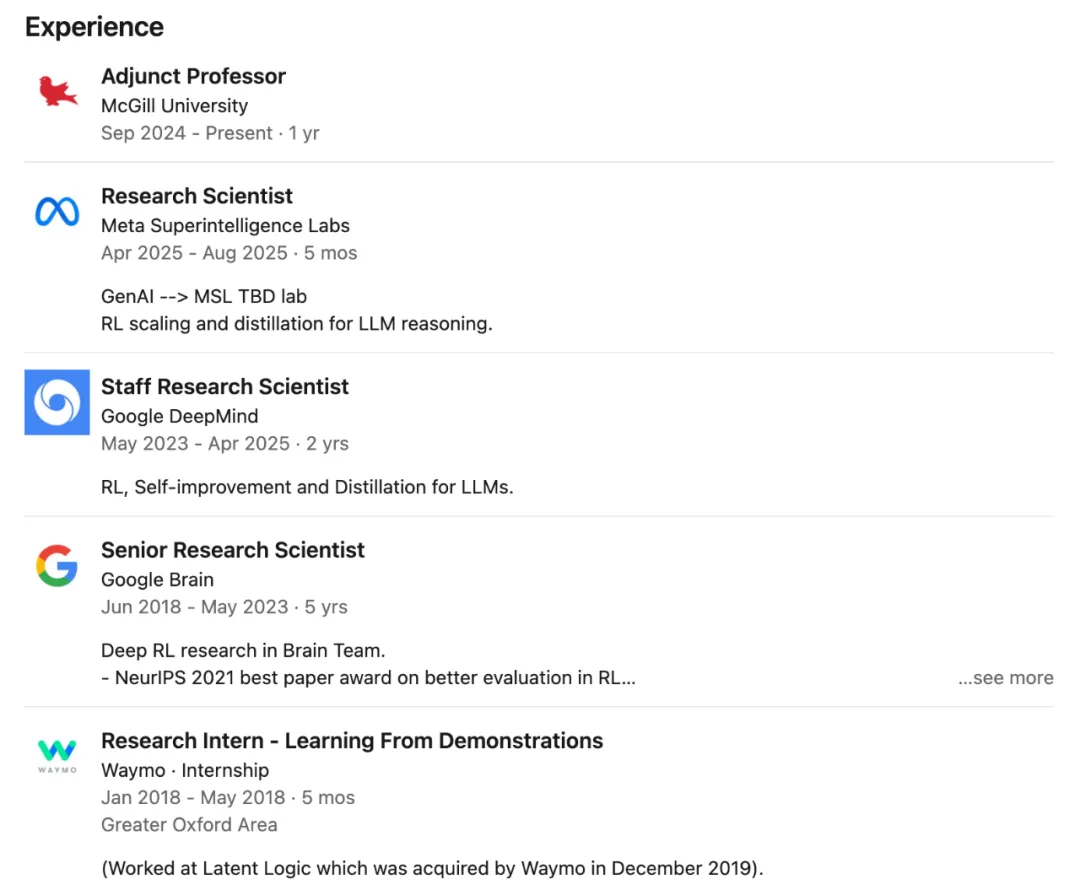Open the Waymo logo icon
The image size is (1080, 890).
(57, 755)
